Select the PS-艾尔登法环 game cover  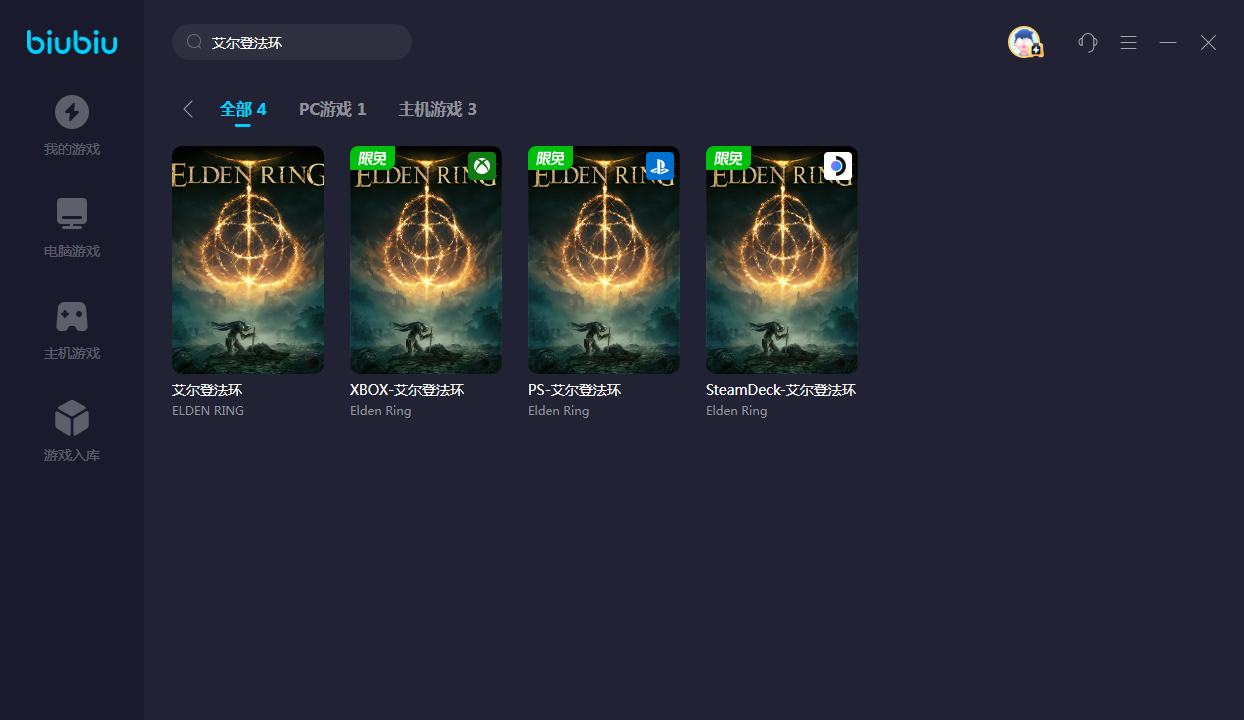(x=604, y=260)
